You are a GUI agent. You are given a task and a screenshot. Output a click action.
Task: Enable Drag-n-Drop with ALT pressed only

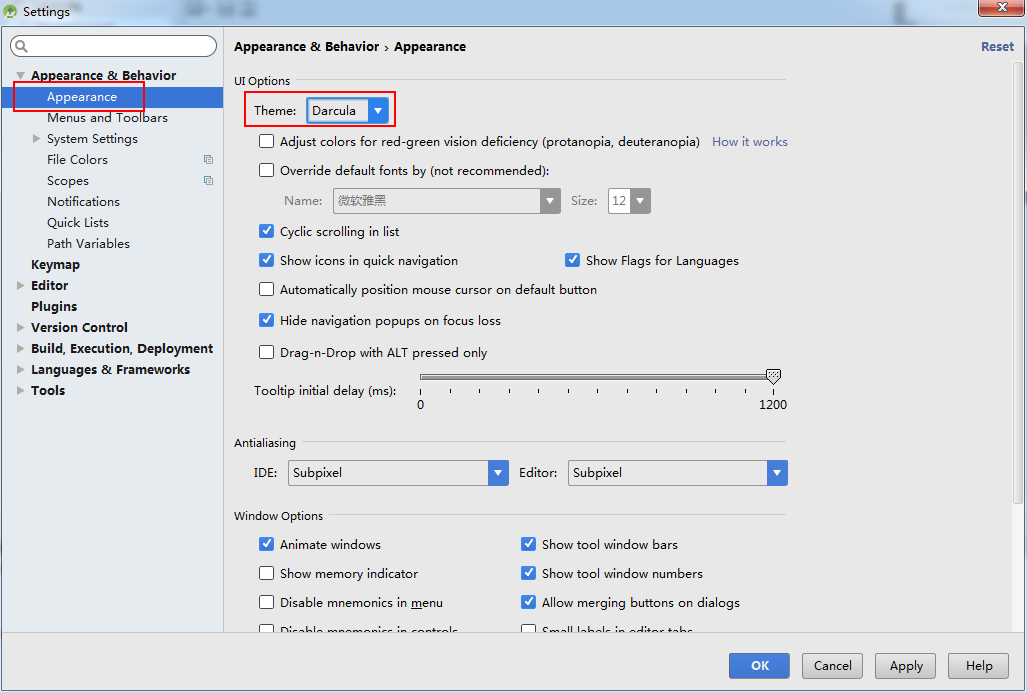(x=267, y=352)
